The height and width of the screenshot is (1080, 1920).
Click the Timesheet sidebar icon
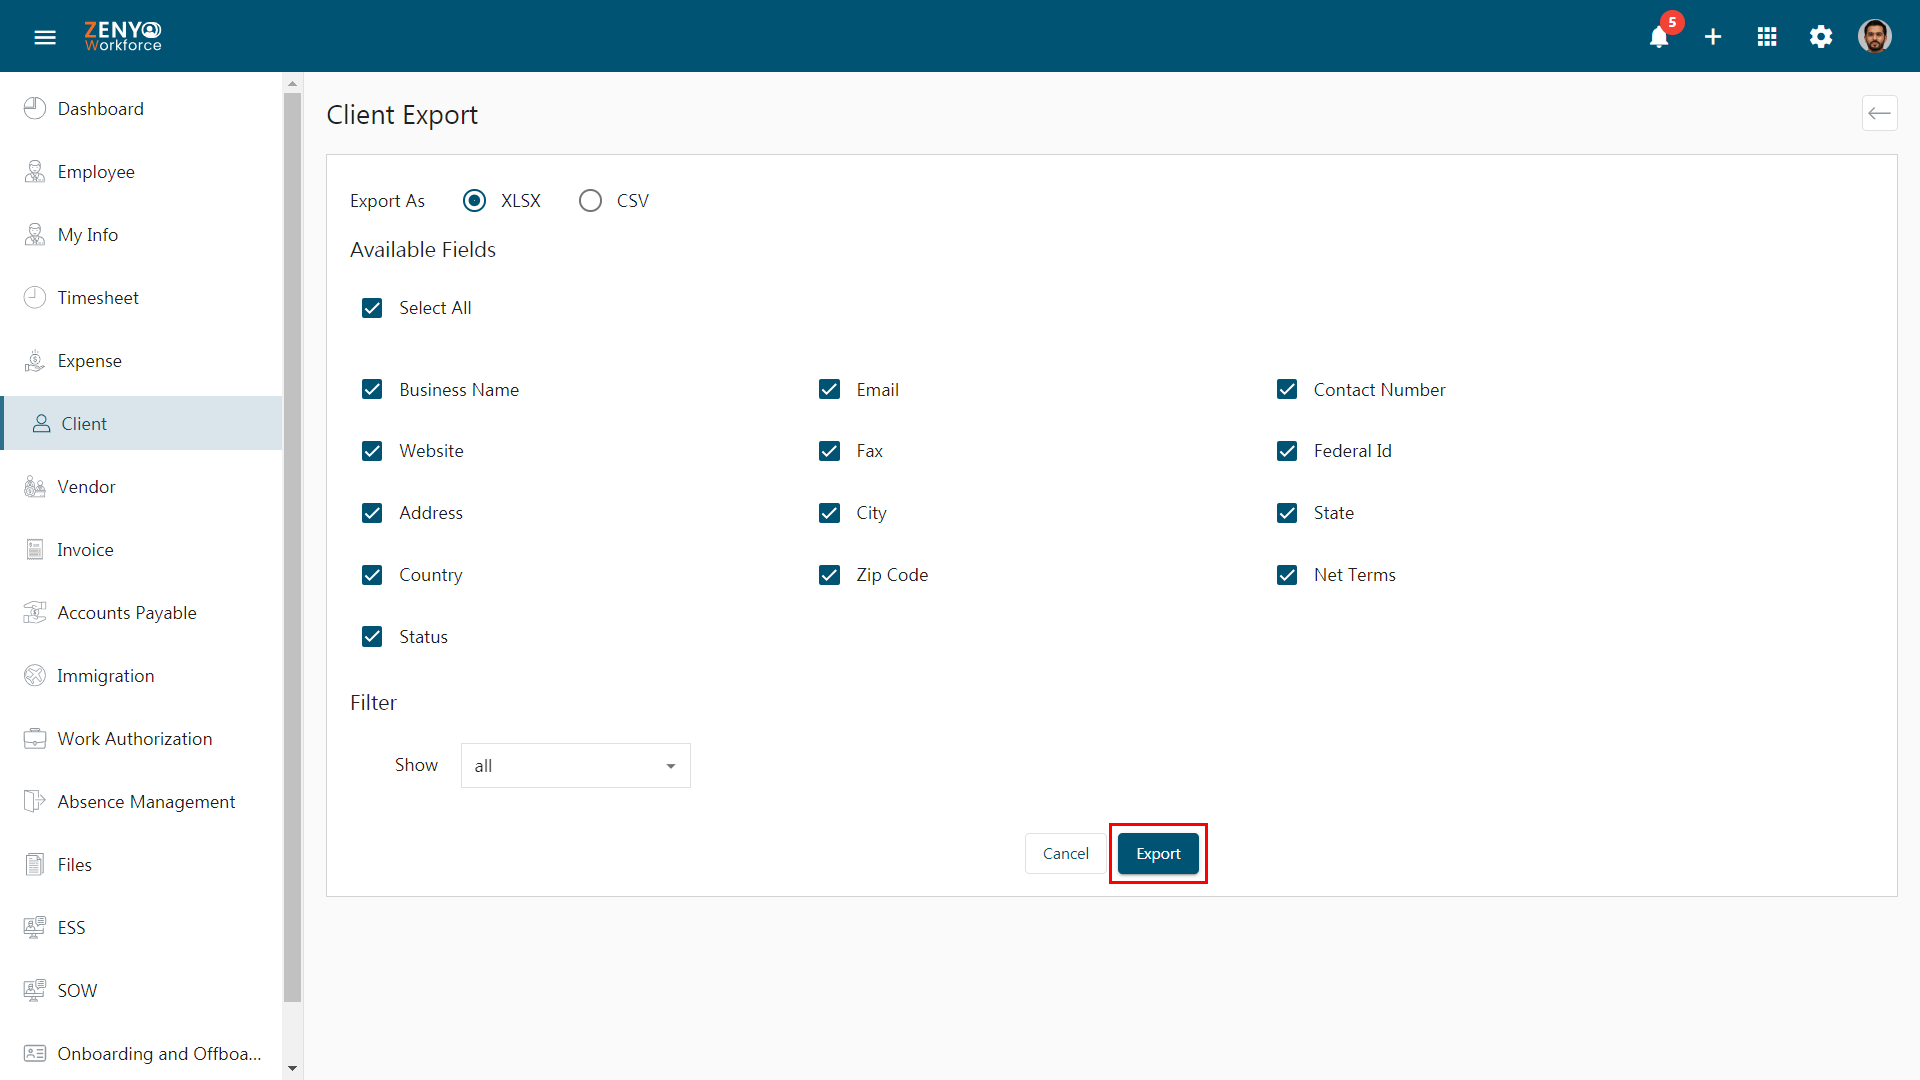coord(34,297)
